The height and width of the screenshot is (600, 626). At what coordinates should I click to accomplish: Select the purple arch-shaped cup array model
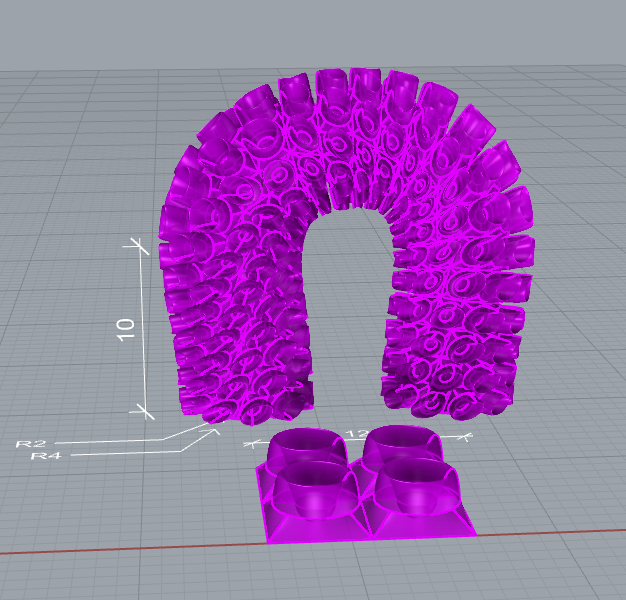click(346, 244)
